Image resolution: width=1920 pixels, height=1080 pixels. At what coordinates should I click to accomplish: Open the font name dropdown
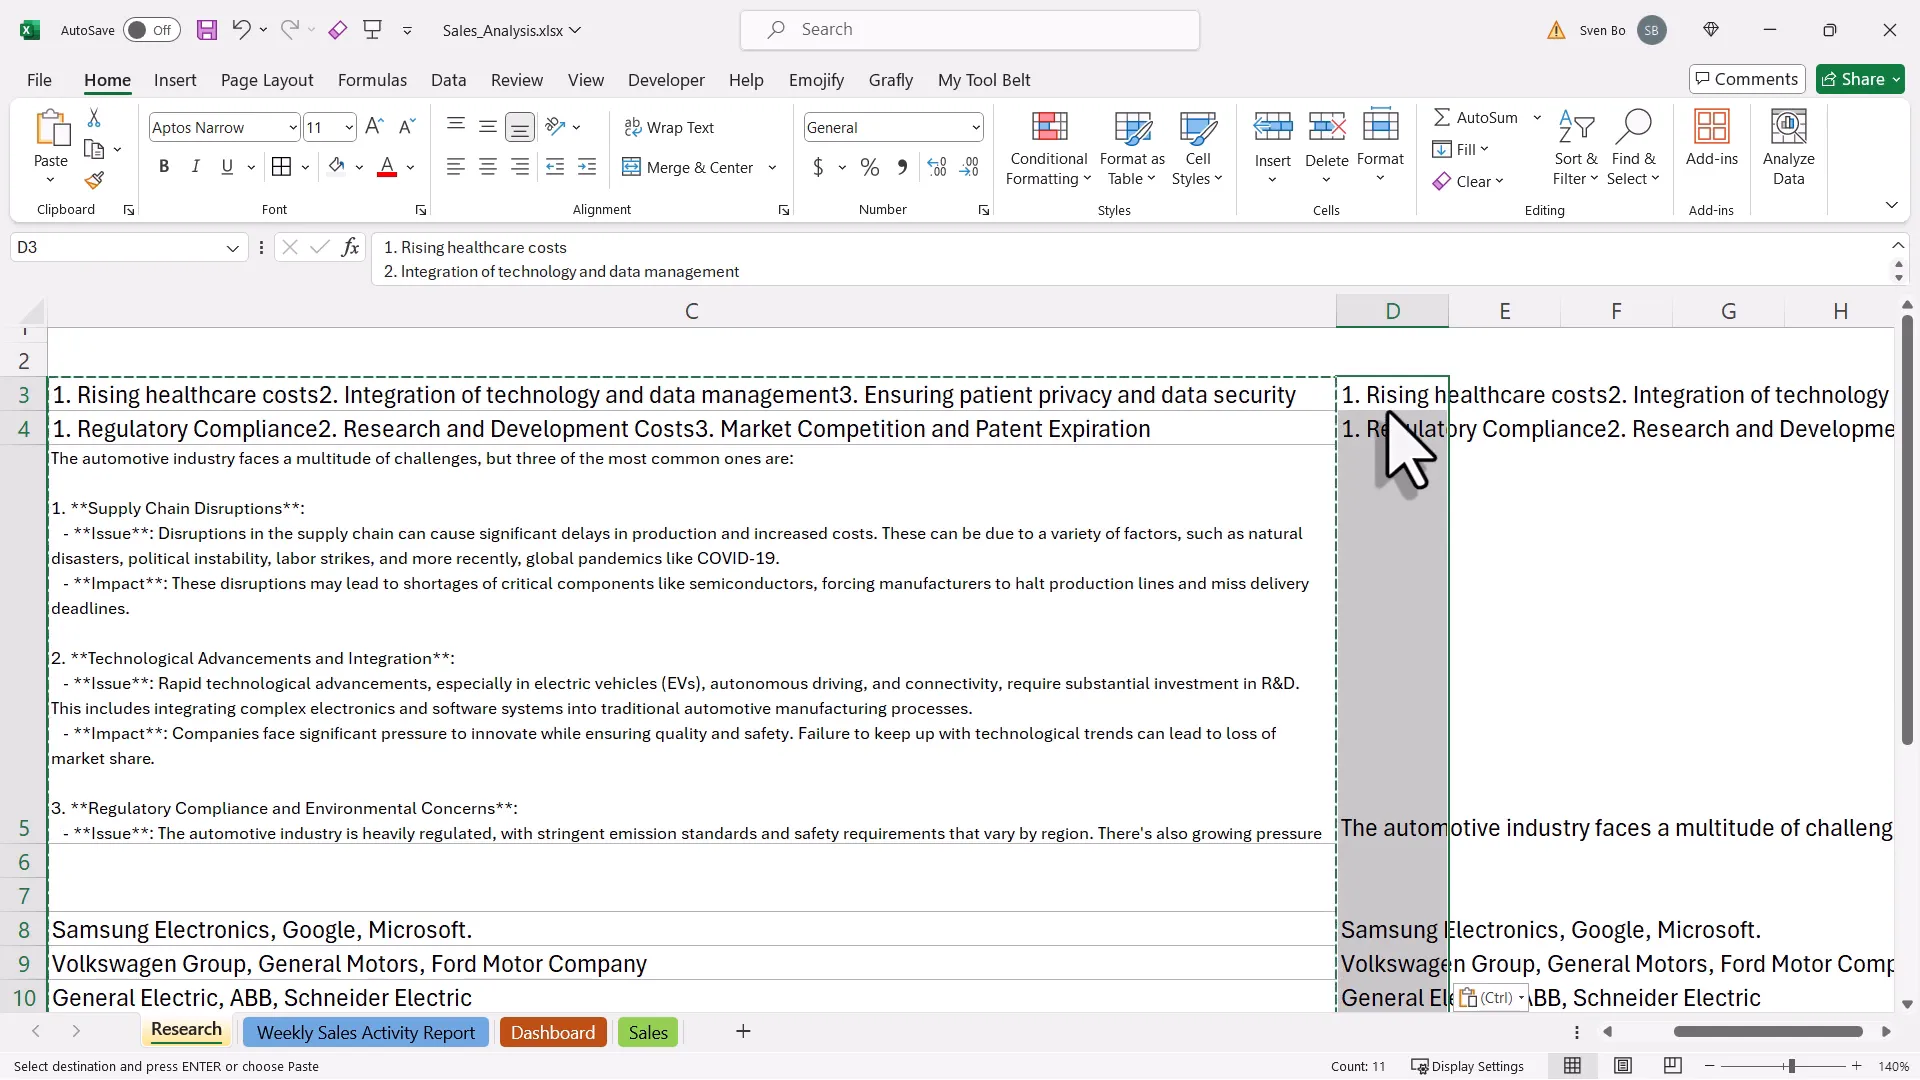point(283,126)
